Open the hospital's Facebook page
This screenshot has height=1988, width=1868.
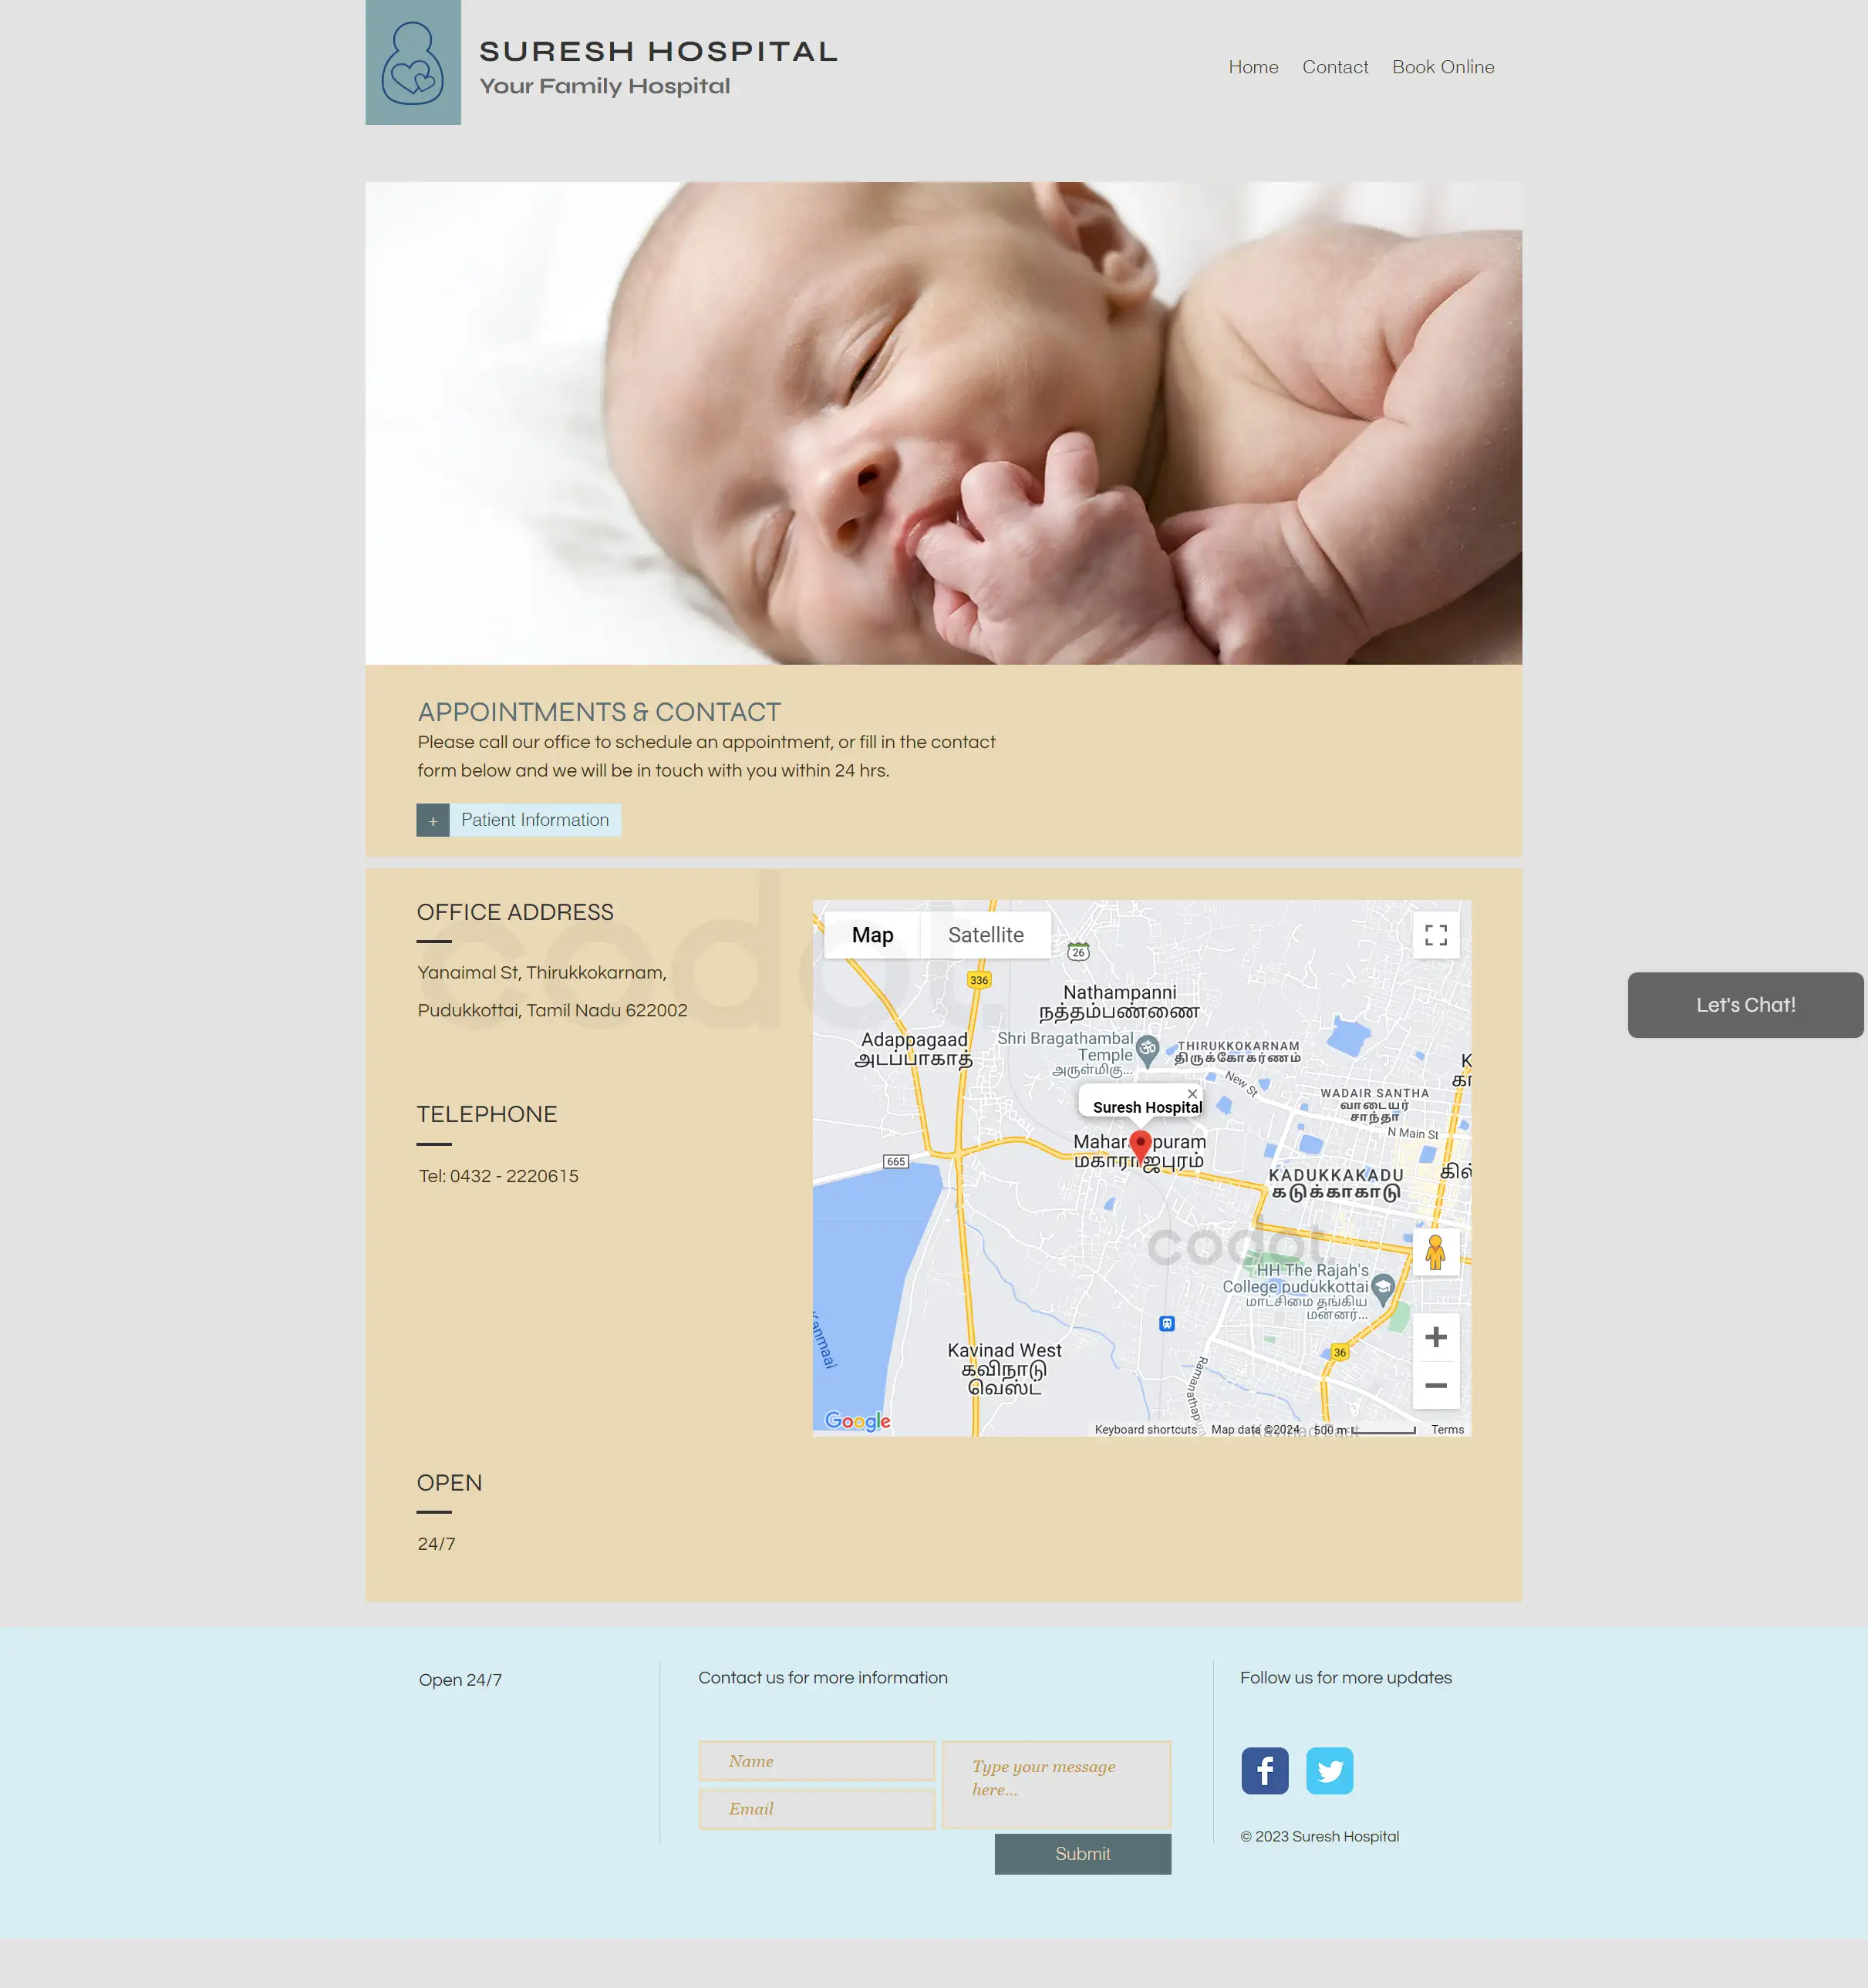[x=1264, y=1770]
